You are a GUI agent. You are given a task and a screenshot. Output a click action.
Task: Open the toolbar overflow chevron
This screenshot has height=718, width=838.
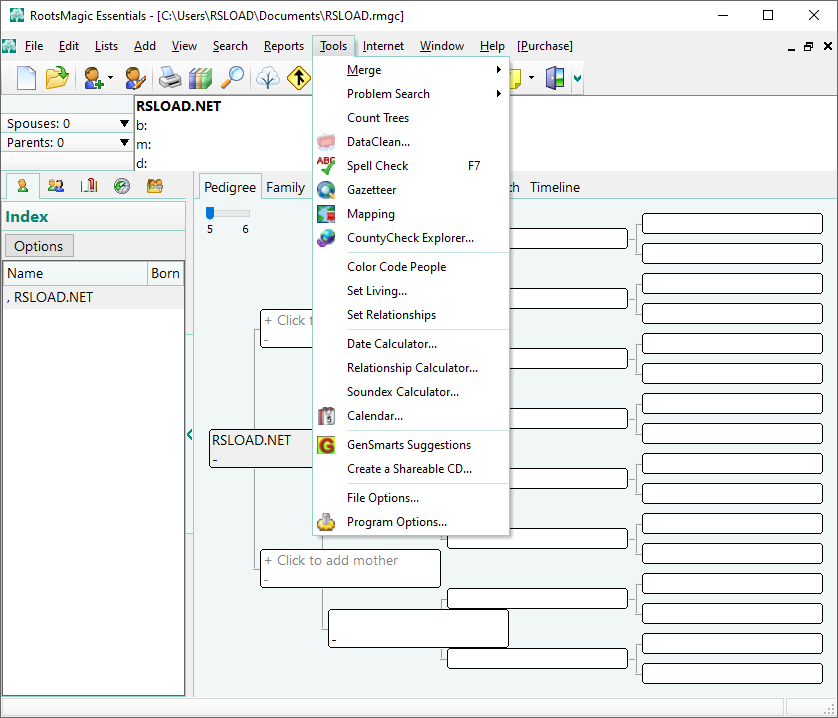point(577,79)
